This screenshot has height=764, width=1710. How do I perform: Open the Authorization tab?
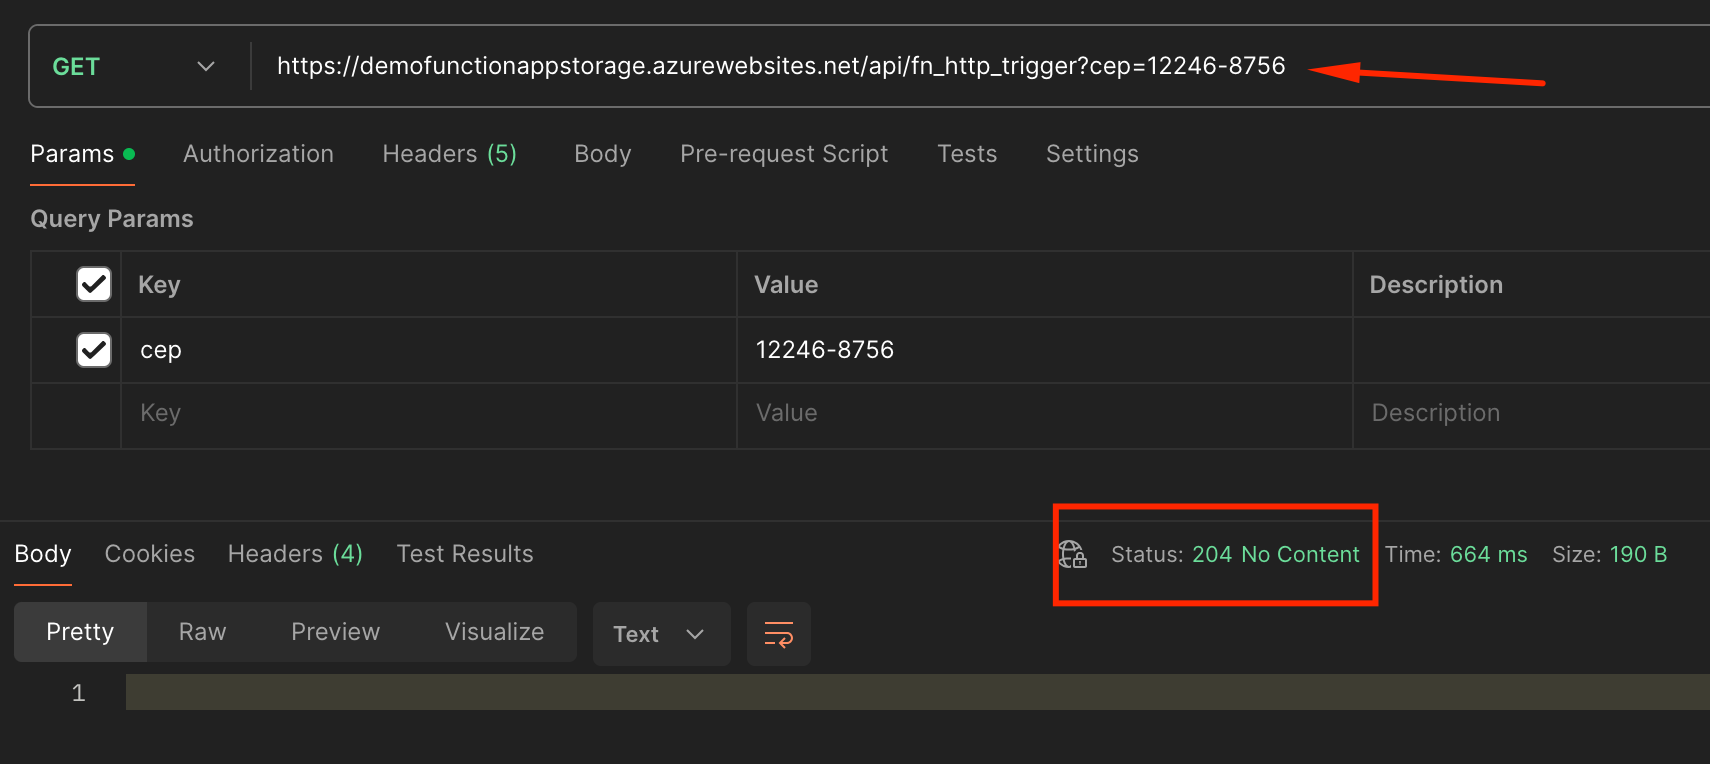point(258,154)
